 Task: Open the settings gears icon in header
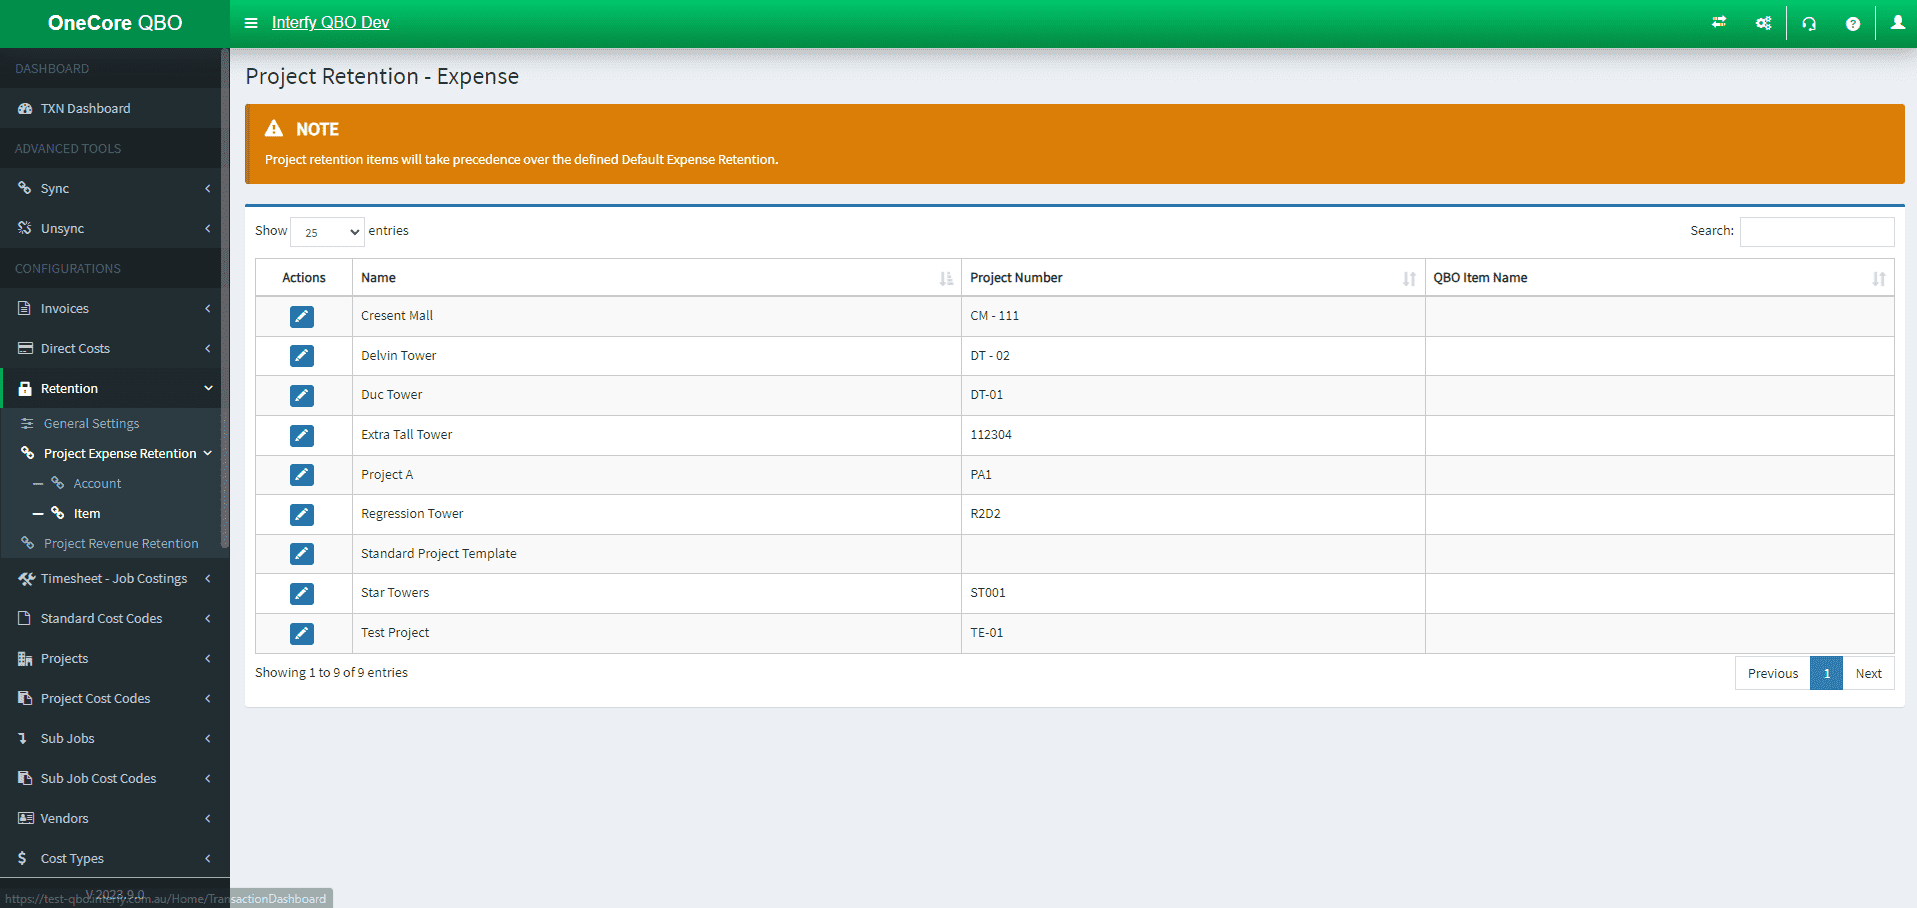pyautogui.click(x=1763, y=23)
